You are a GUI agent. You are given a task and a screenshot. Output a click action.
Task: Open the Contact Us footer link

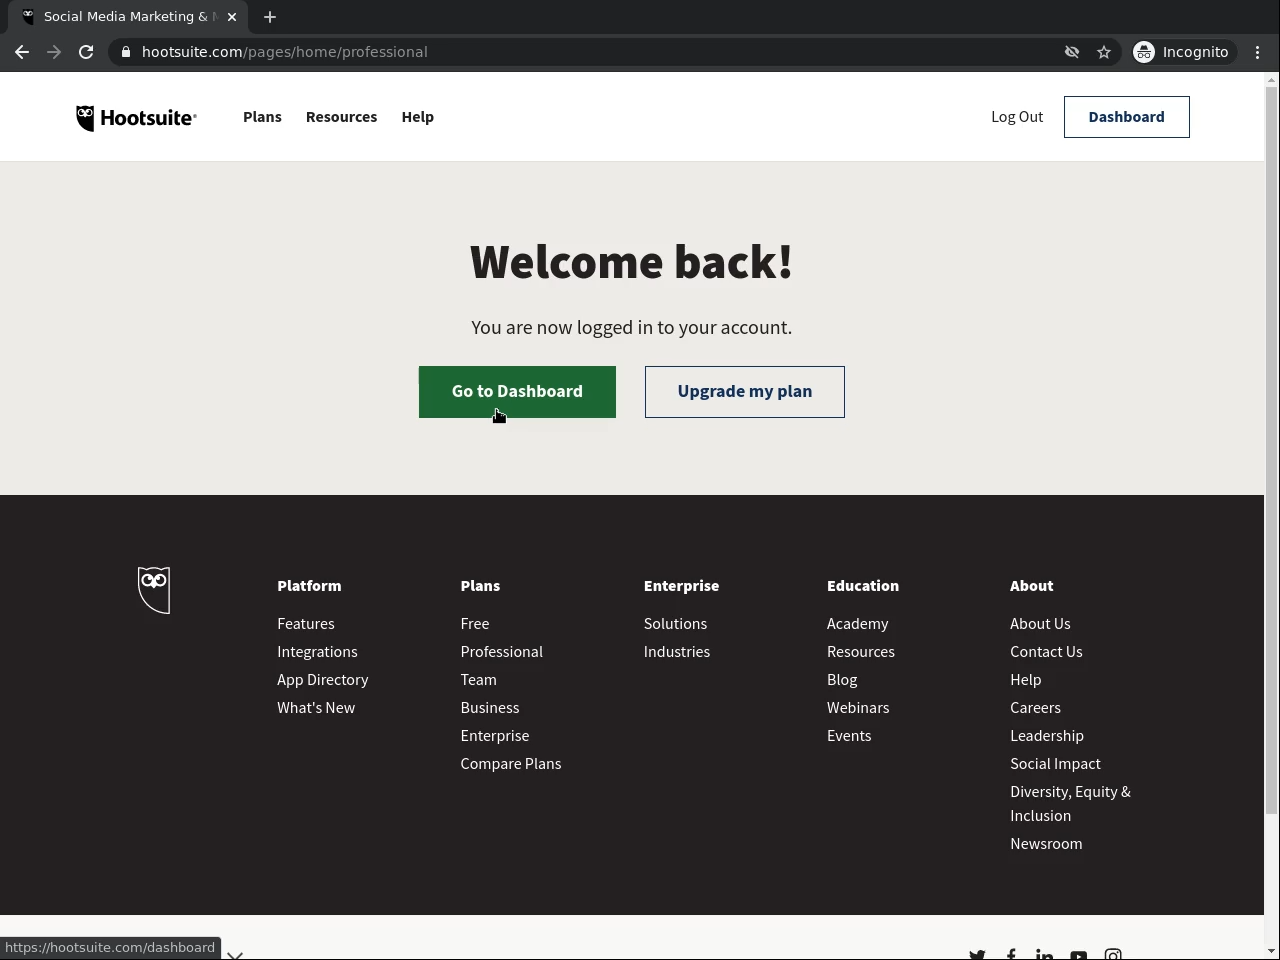coord(1046,651)
